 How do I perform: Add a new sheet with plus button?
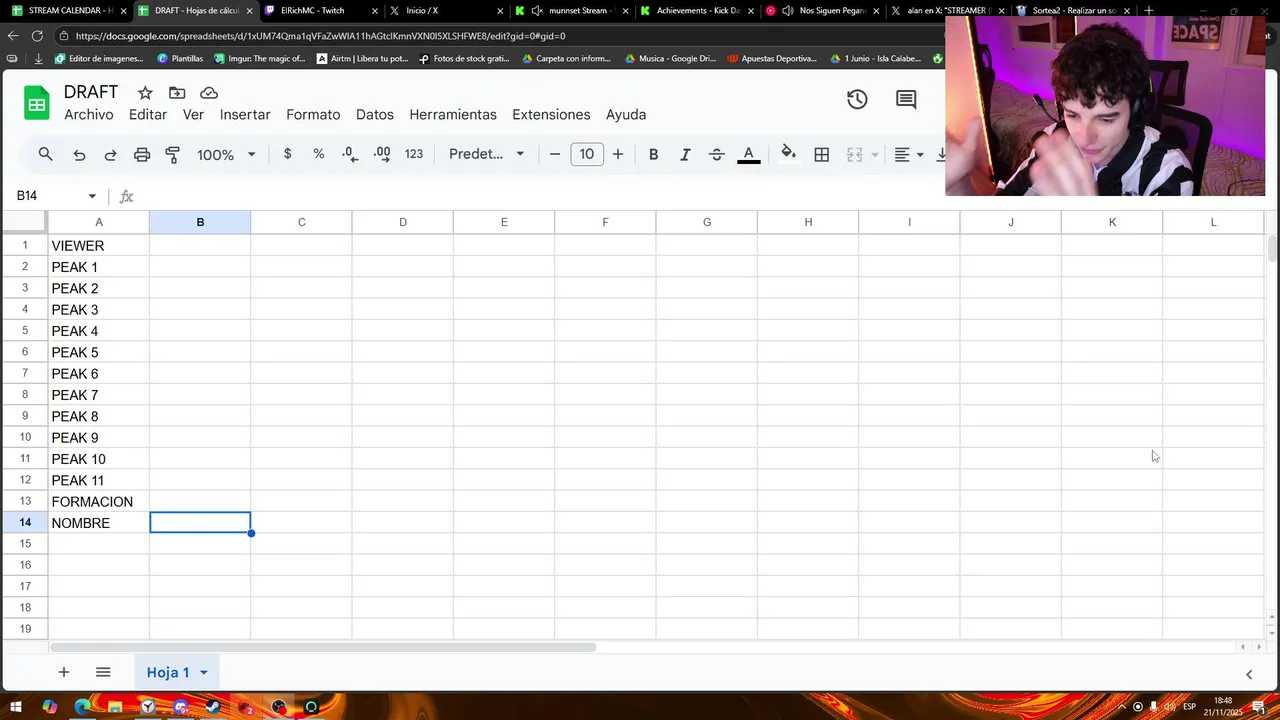point(63,672)
